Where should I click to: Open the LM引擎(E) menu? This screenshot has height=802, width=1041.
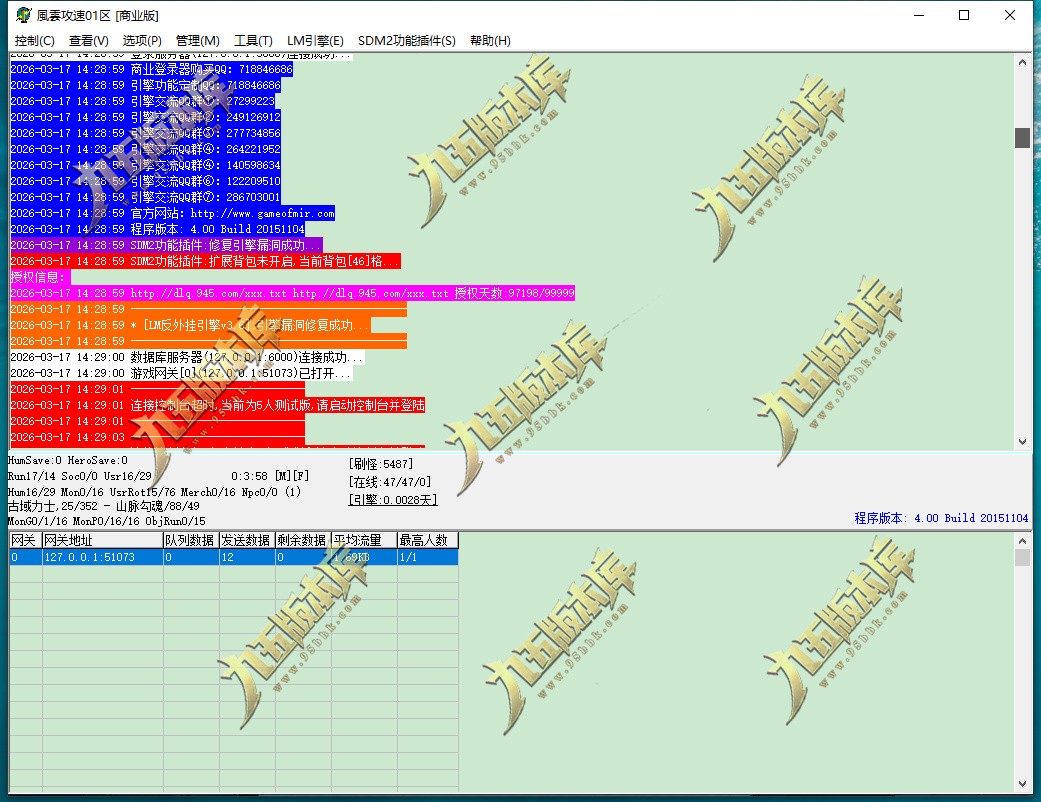click(315, 40)
